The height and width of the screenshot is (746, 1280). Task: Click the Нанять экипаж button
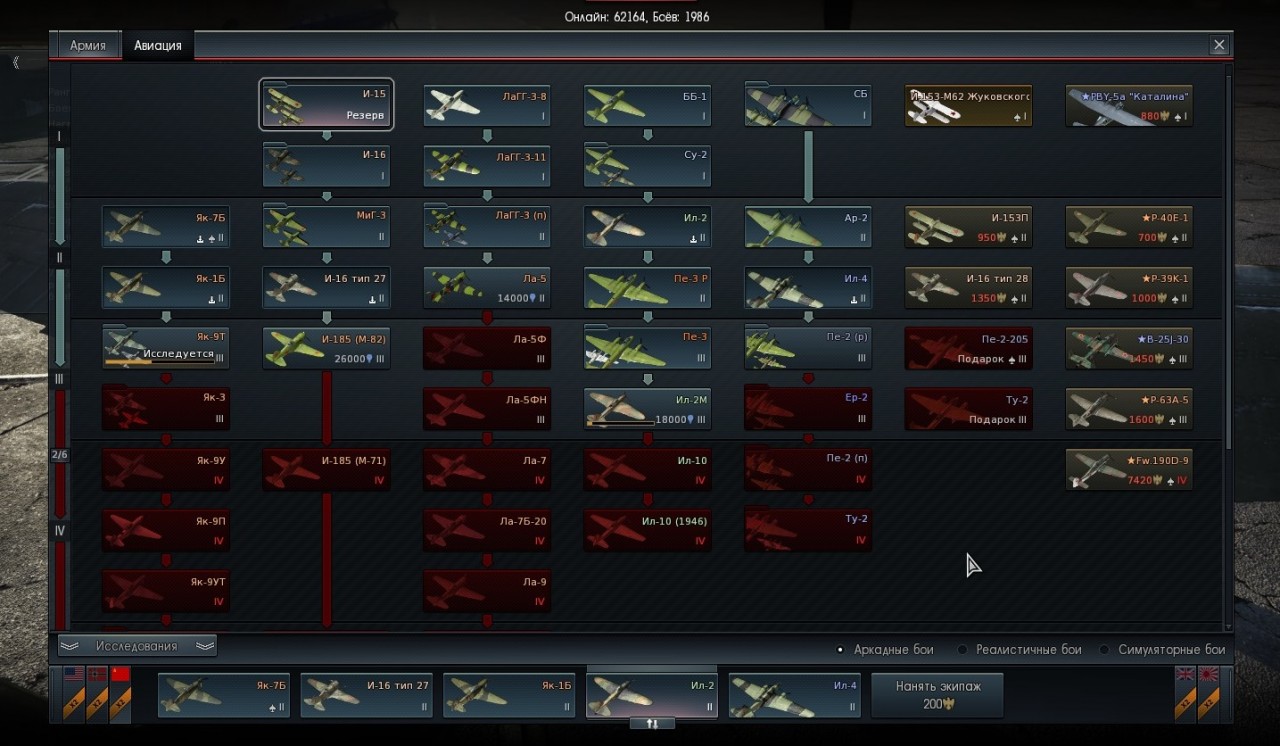coord(937,695)
